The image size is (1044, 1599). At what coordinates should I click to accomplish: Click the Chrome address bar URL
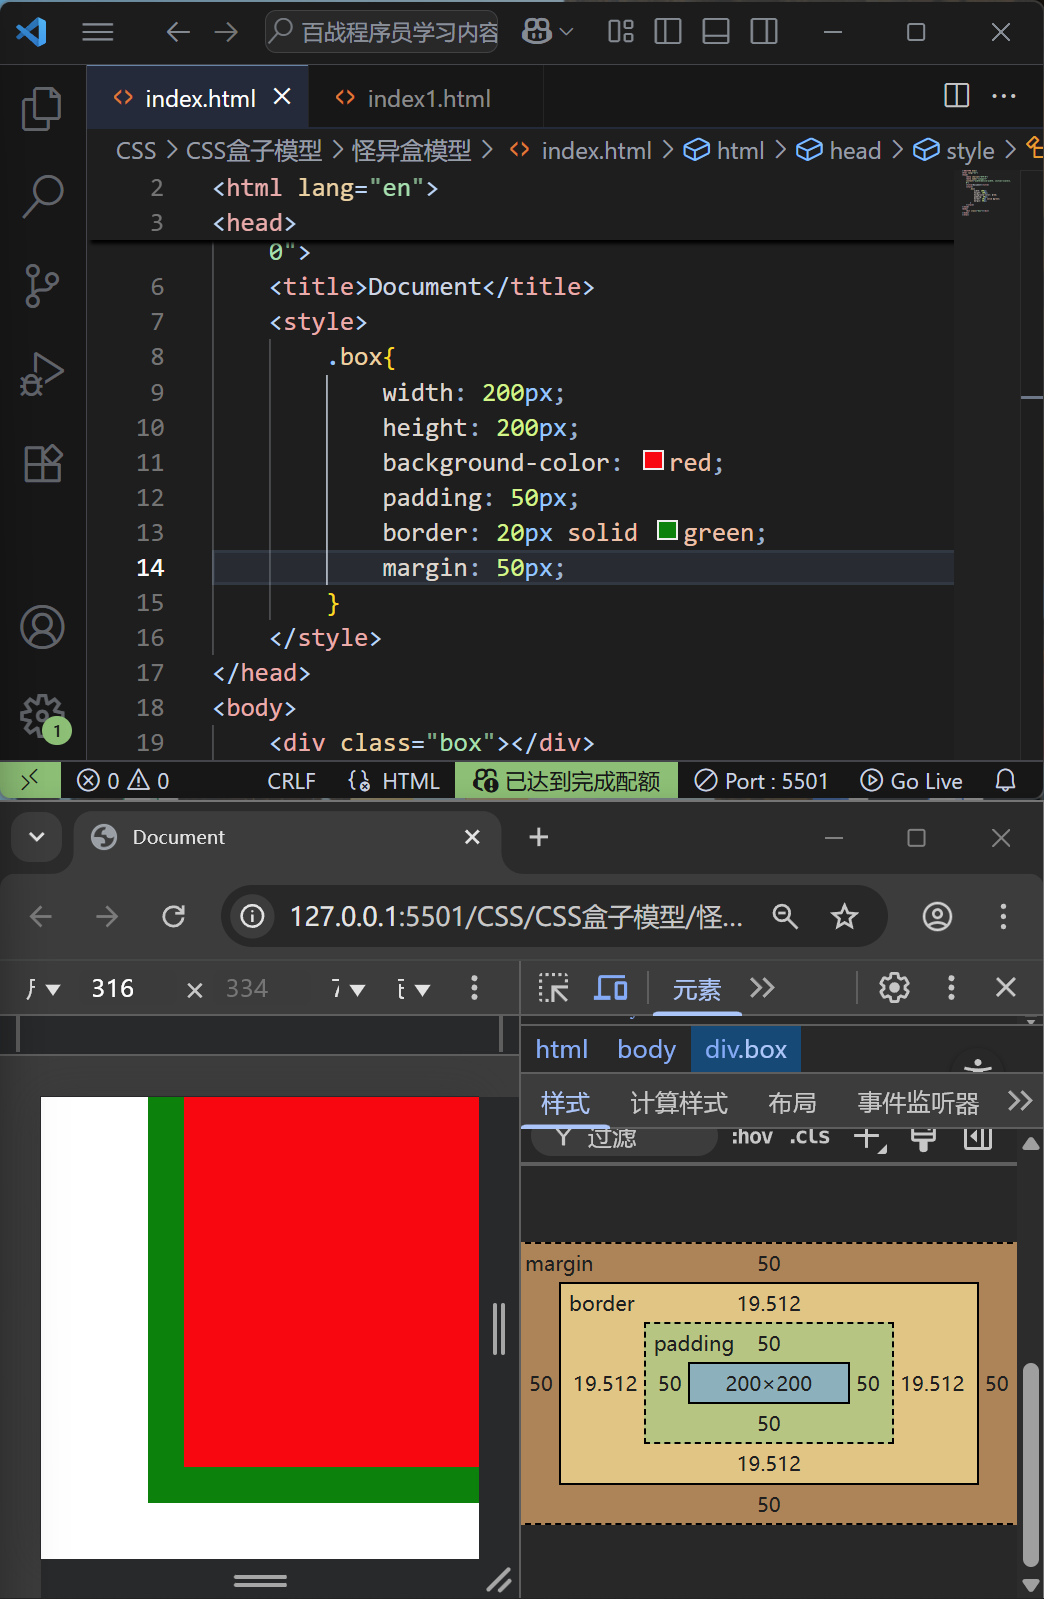click(x=516, y=916)
